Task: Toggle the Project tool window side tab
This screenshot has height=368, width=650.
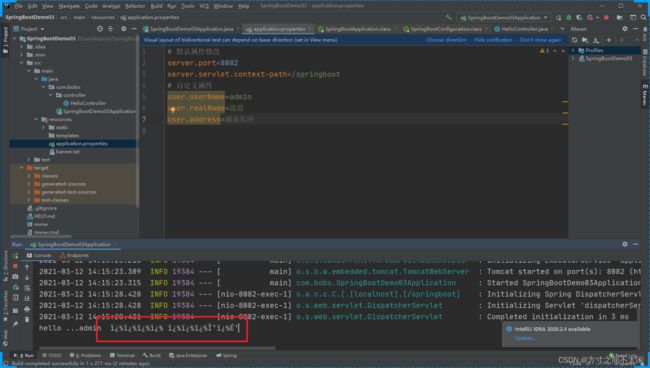Action: click(x=5, y=40)
